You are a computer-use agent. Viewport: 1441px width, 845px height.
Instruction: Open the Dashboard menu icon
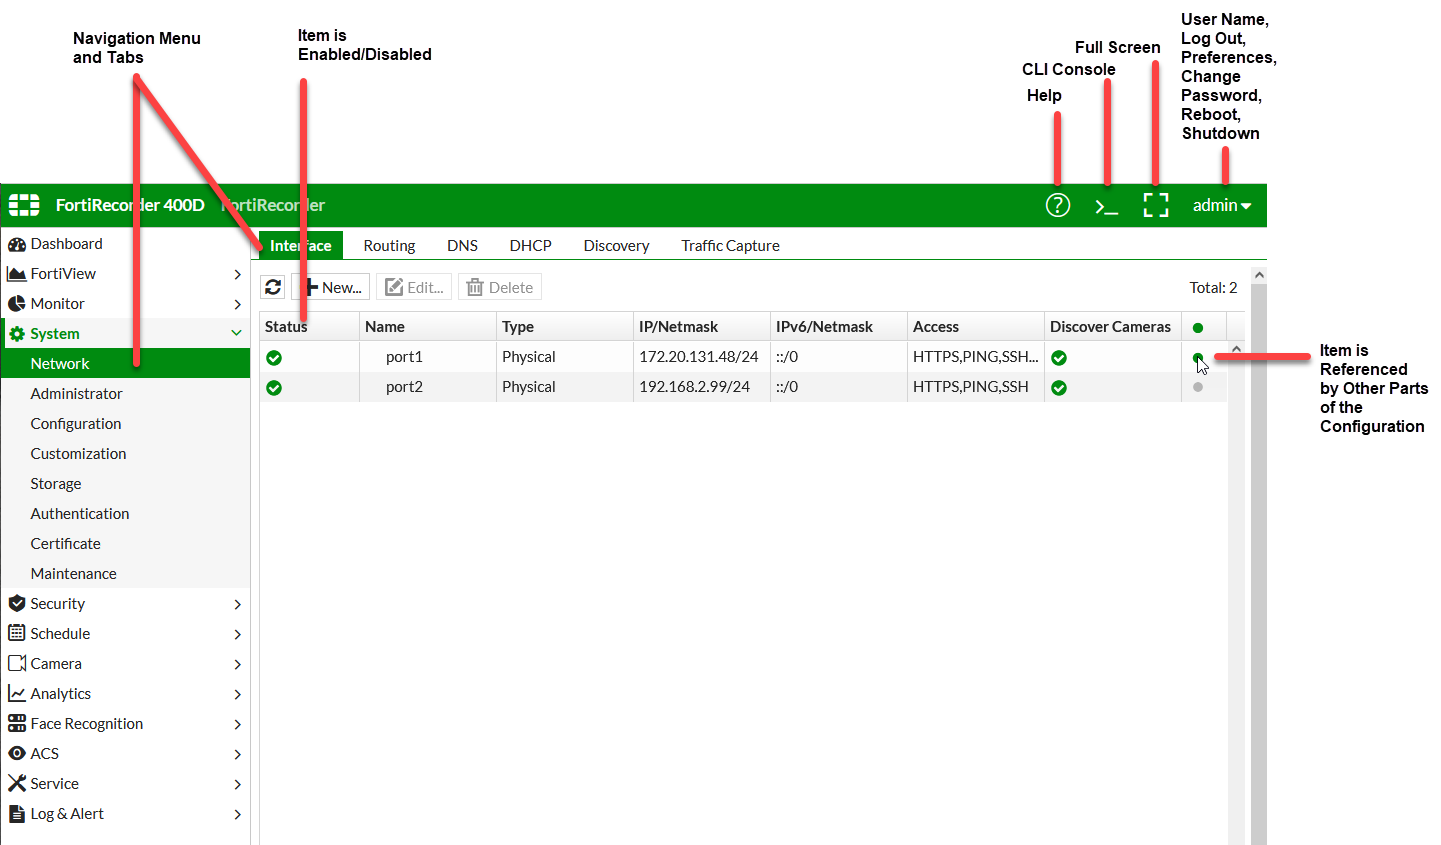tap(19, 243)
